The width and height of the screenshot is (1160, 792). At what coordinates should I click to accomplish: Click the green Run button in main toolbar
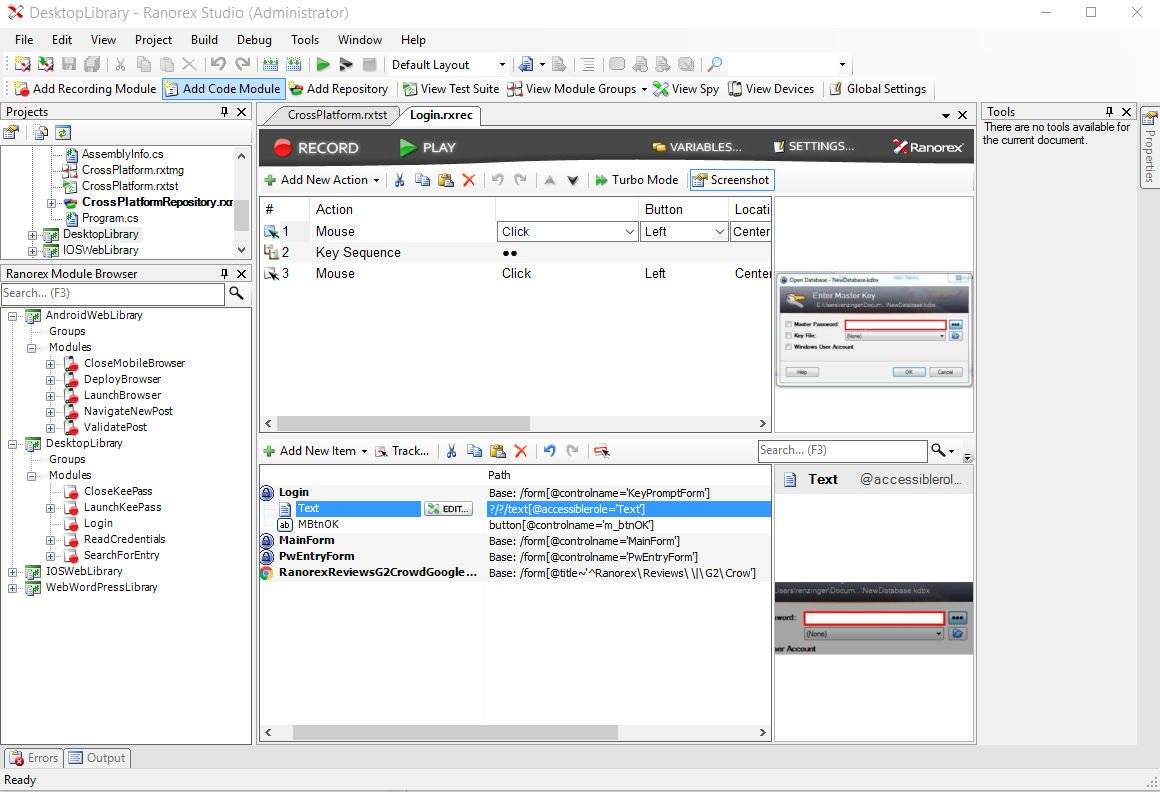[x=323, y=65]
